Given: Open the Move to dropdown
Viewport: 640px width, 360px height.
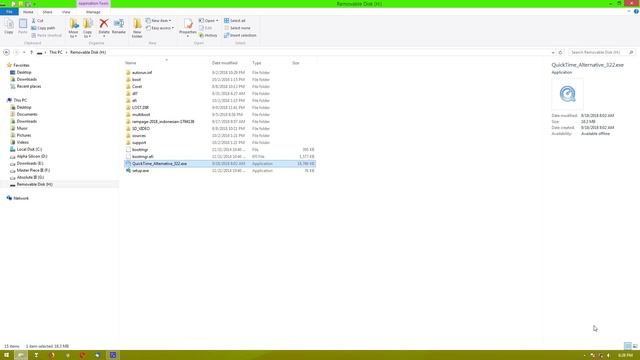Looking at the screenshot, I should click(73, 28).
